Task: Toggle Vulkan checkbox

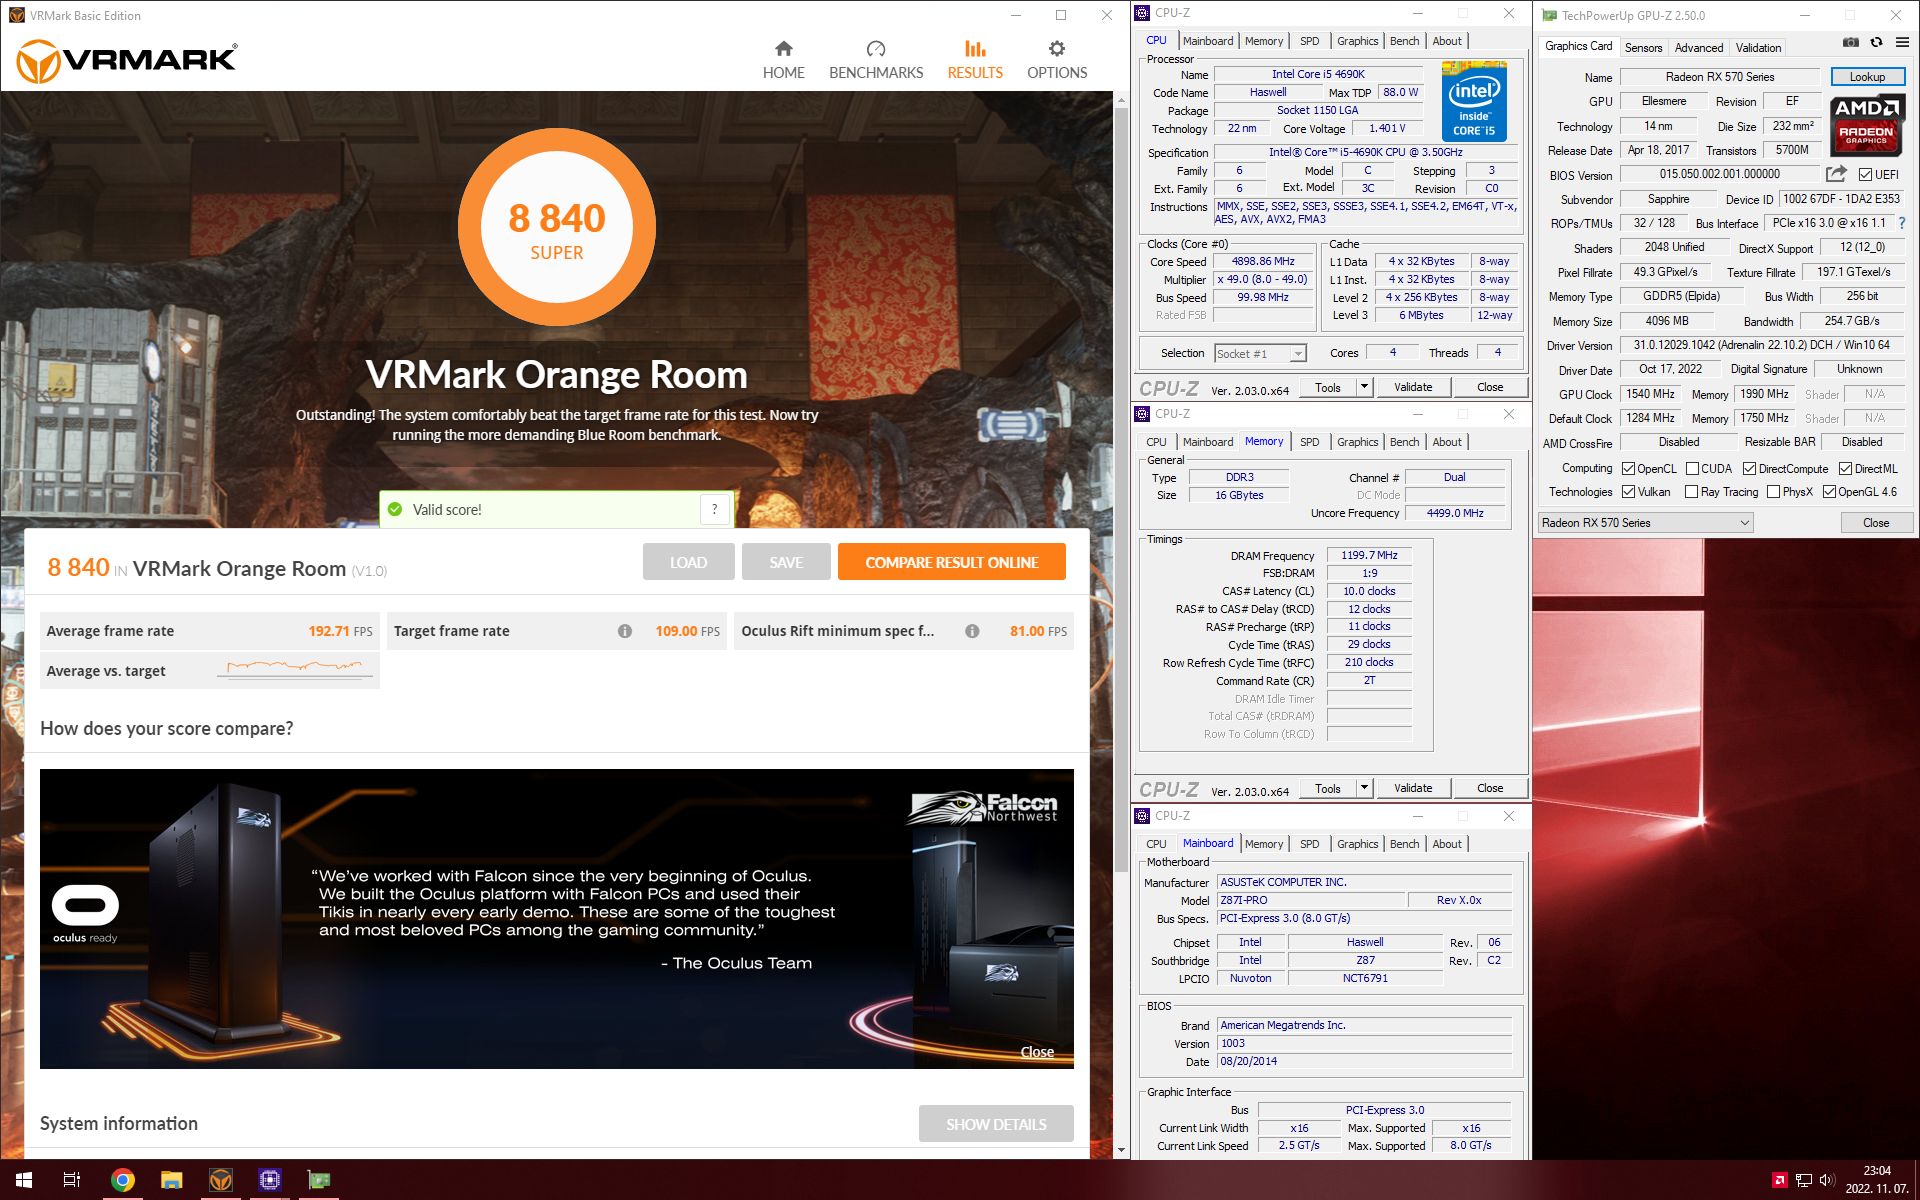Action: pyautogui.click(x=1628, y=492)
